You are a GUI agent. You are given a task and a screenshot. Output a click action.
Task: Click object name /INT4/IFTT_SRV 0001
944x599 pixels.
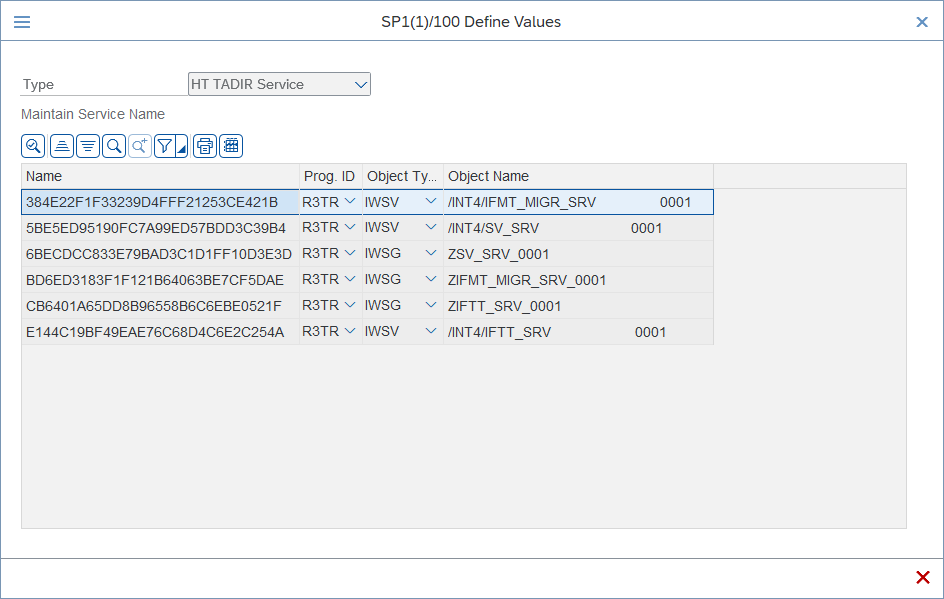coord(578,332)
